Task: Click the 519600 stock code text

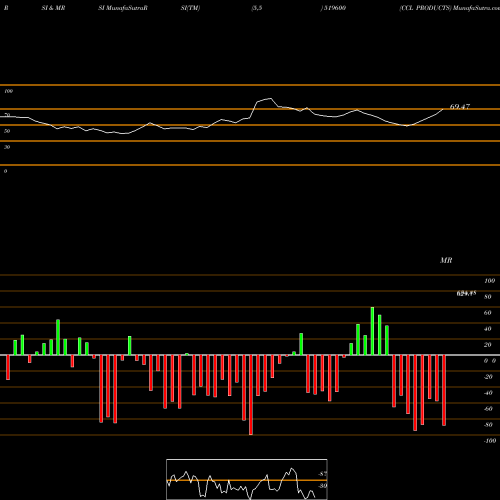Action: click(x=334, y=8)
